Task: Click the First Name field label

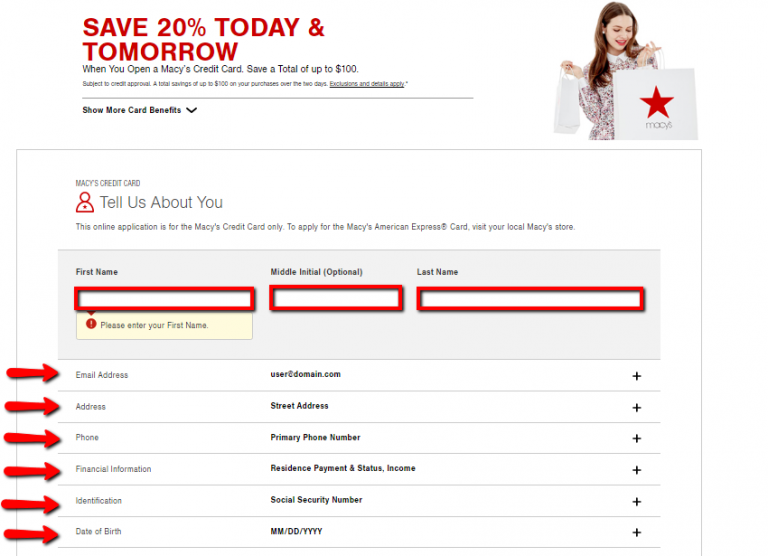Action: pos(96,272)
